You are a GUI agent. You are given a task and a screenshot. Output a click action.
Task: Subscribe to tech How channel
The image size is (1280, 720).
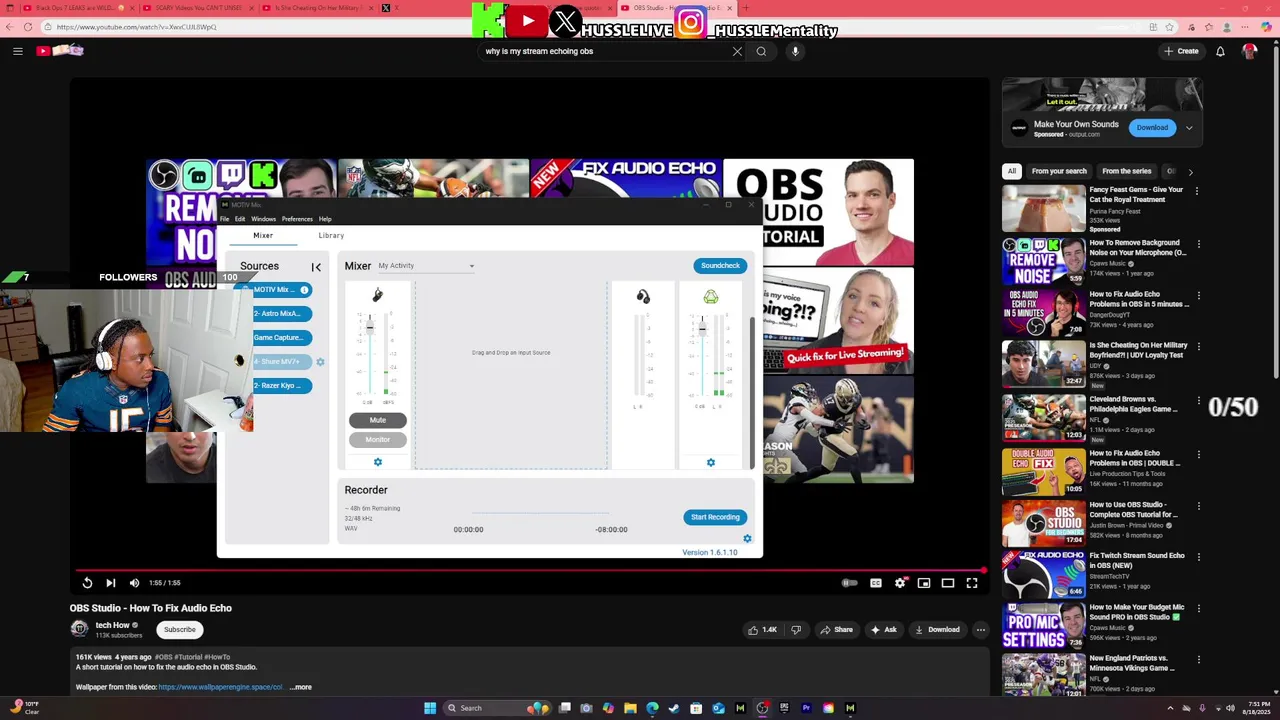180,630
